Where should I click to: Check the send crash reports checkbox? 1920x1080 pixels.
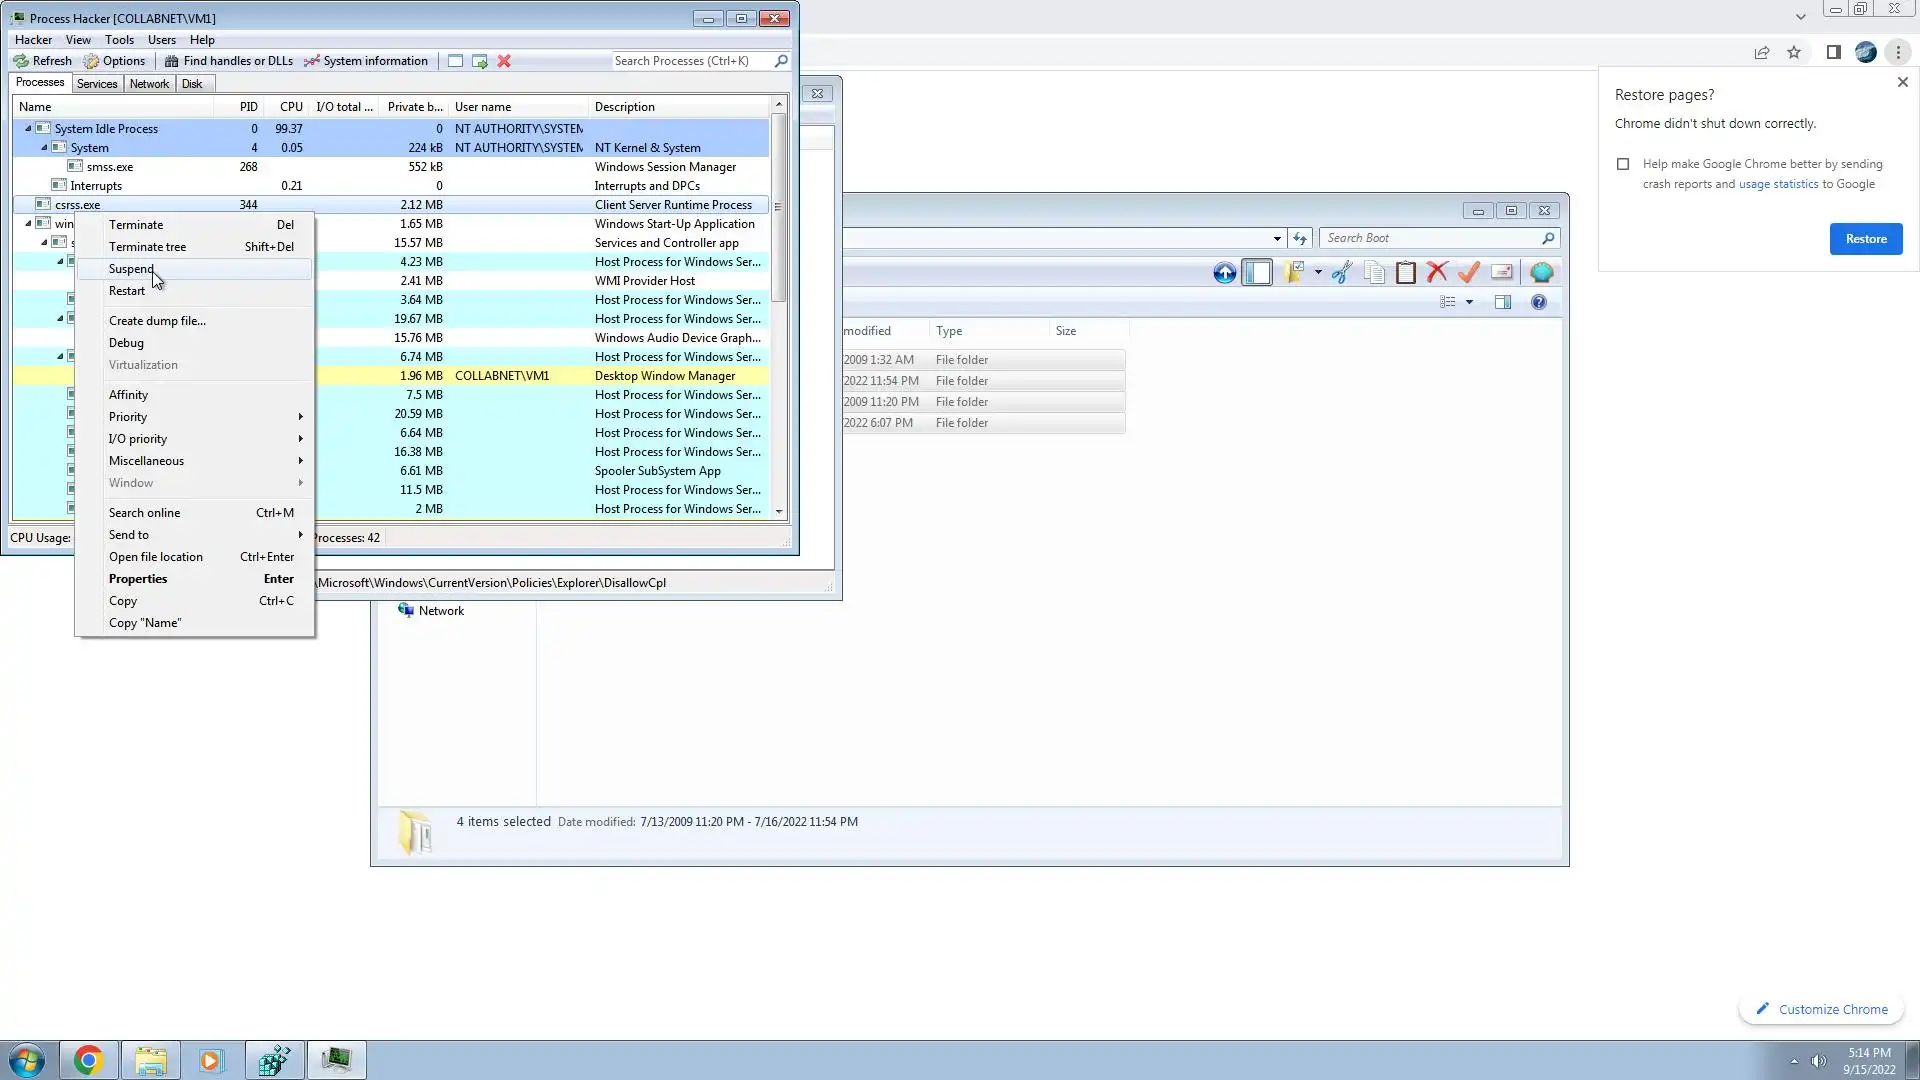pyautogui.click(x=1623, y=164)
